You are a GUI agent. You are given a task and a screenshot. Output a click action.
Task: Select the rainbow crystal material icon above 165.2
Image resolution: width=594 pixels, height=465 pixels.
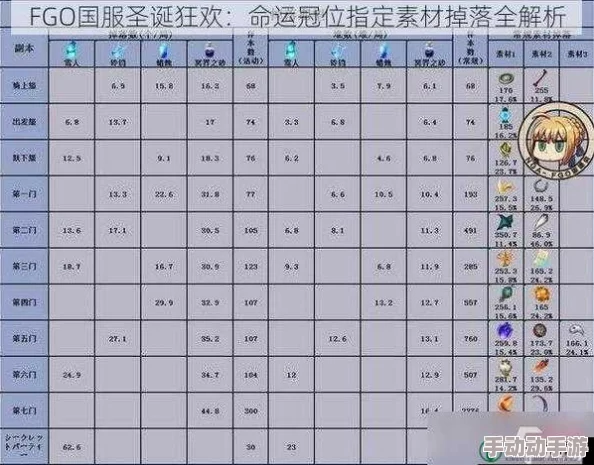(x=541, y=259)
